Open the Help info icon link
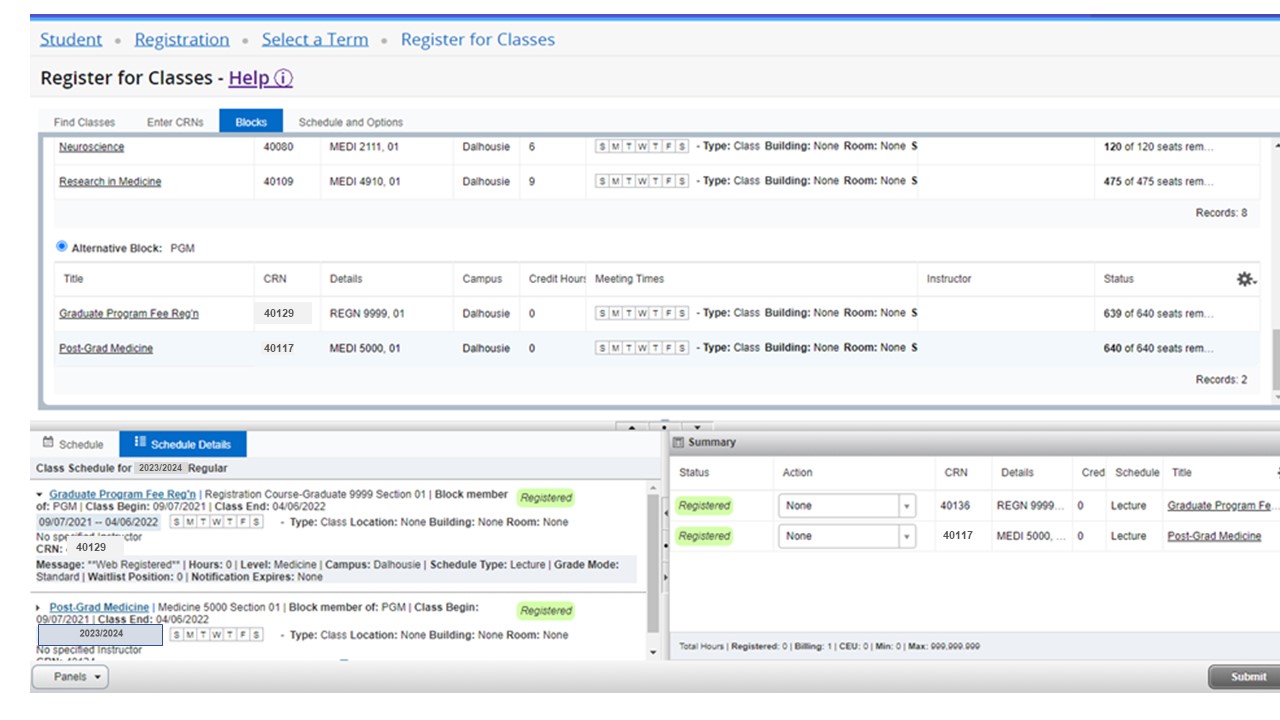Viewport: 1280px width, 720px height. point(283,78)
